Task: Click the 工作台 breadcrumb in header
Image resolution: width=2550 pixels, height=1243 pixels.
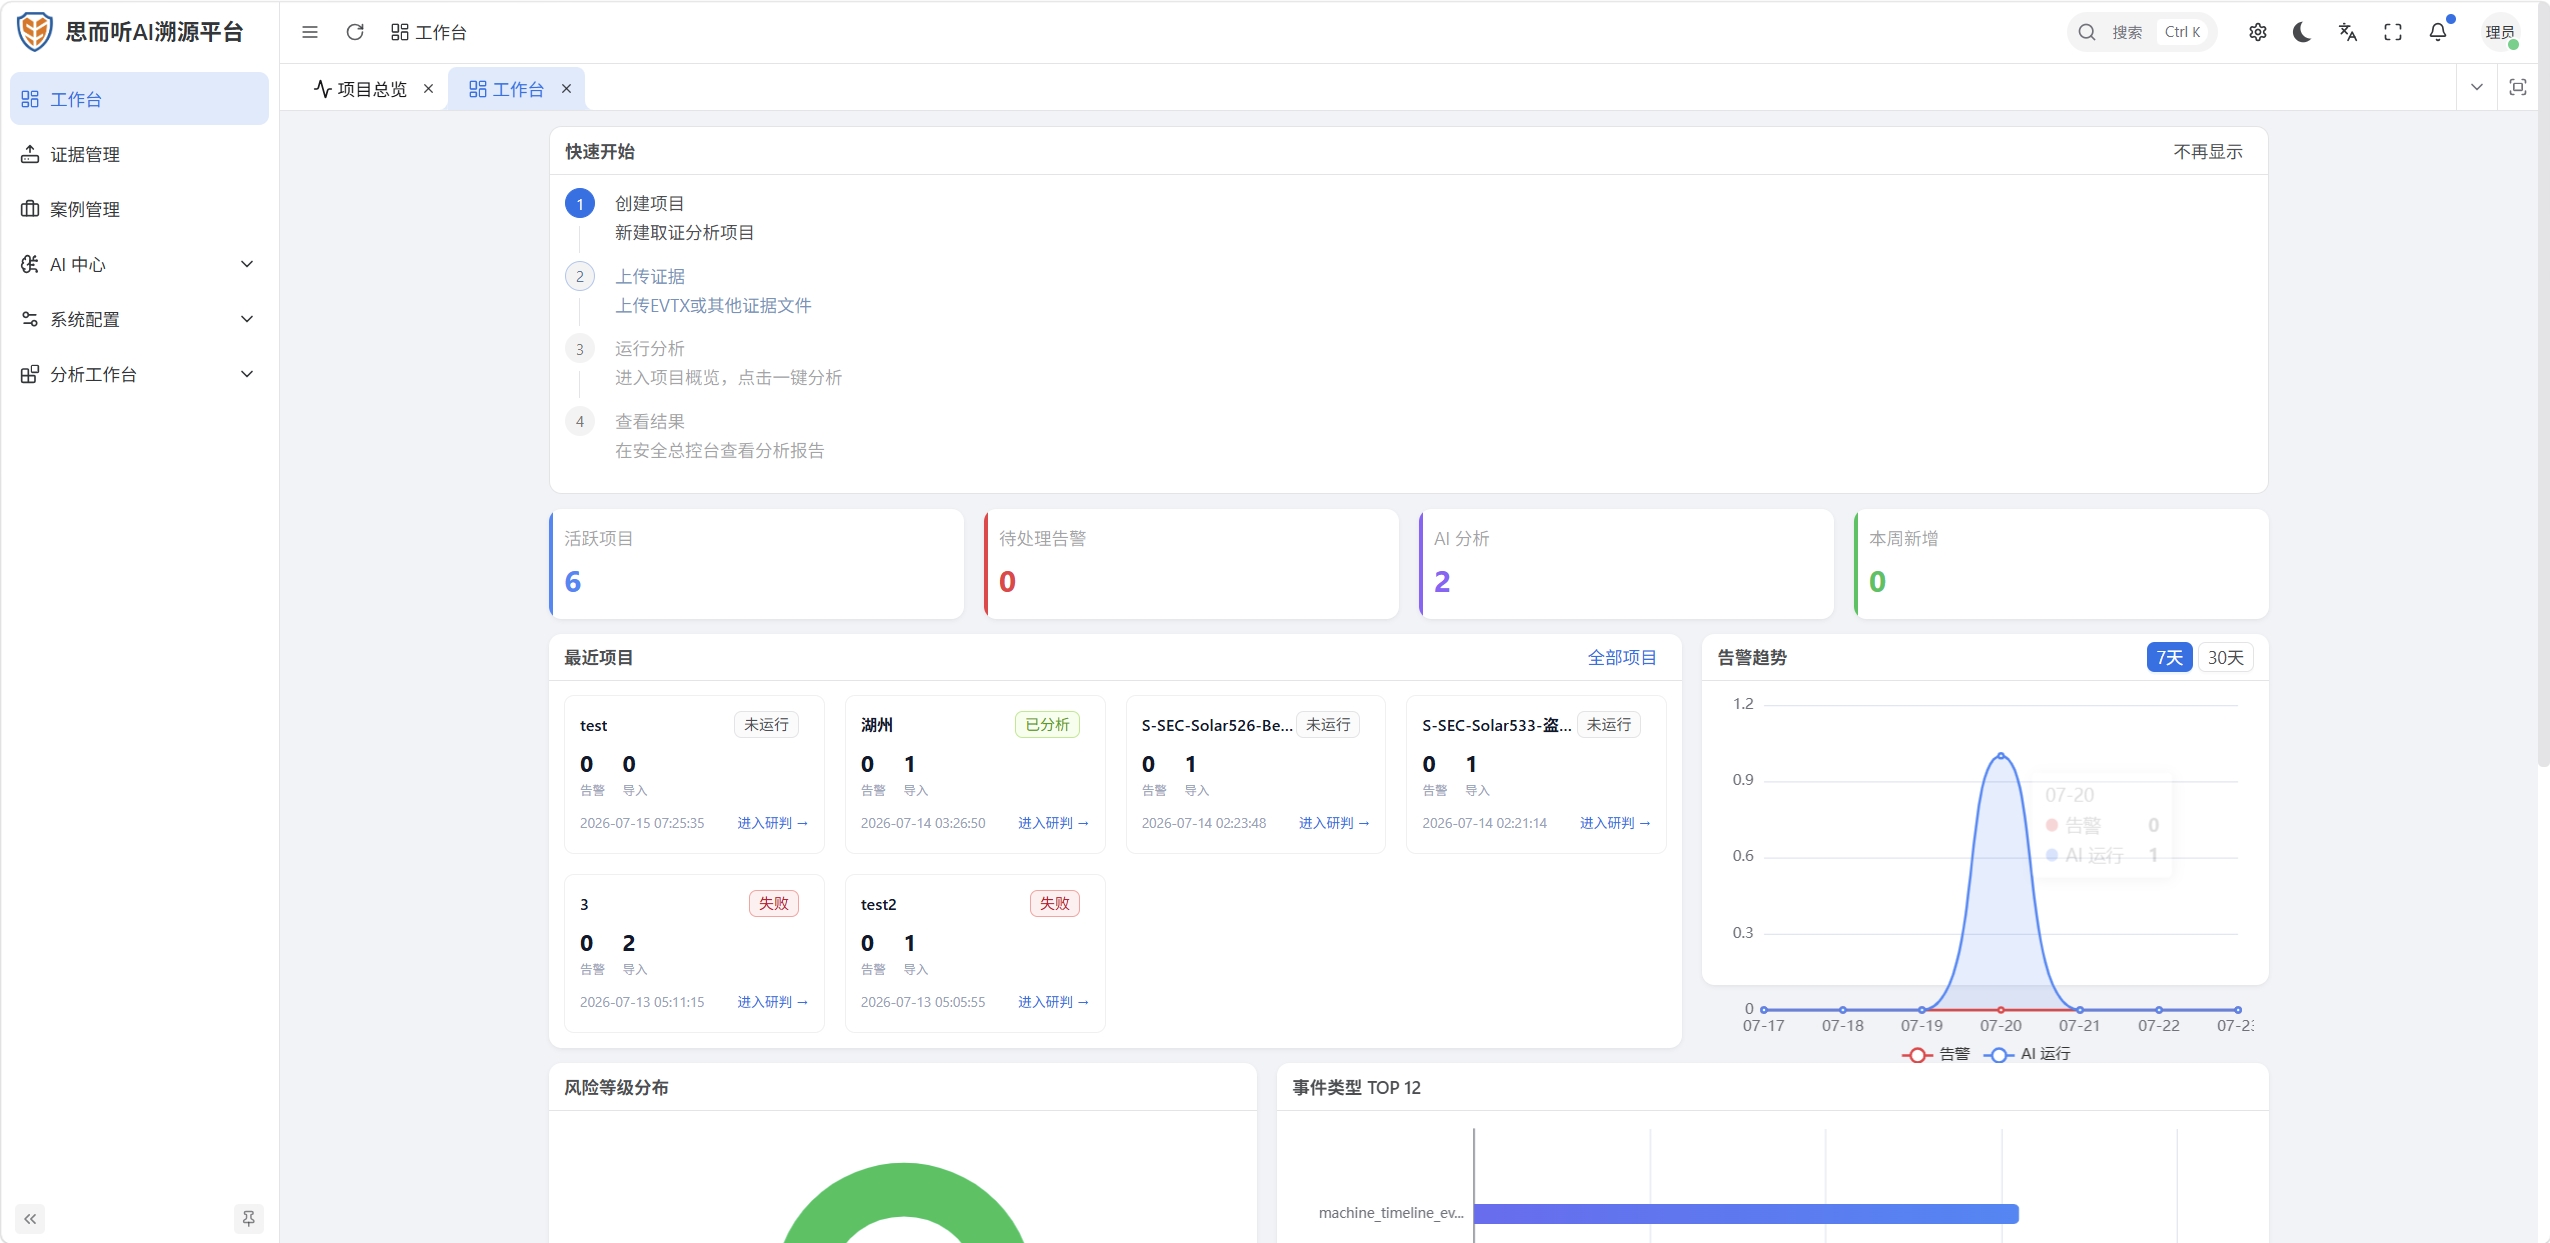Action: tap(429, 32)
